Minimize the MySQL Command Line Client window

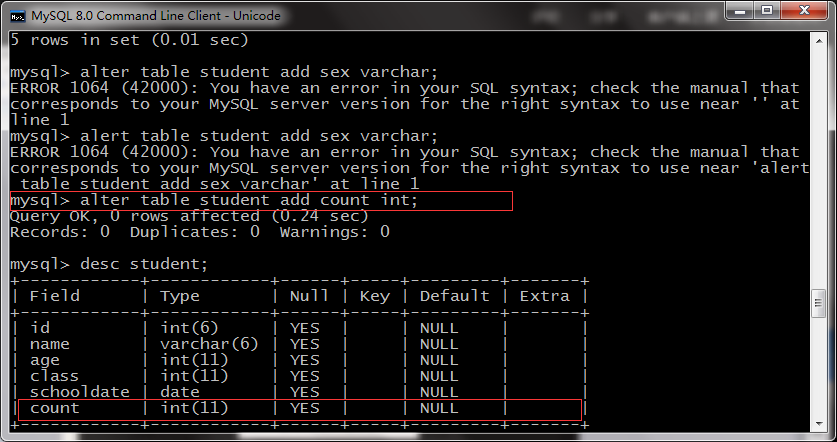coord(740,10)
